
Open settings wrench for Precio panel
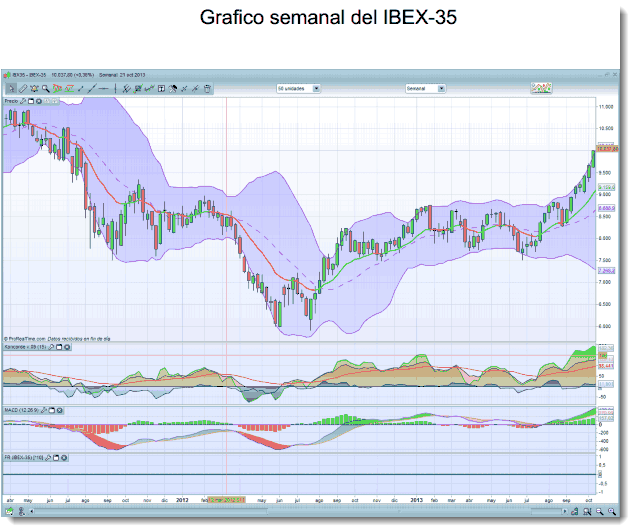[23, 101]
